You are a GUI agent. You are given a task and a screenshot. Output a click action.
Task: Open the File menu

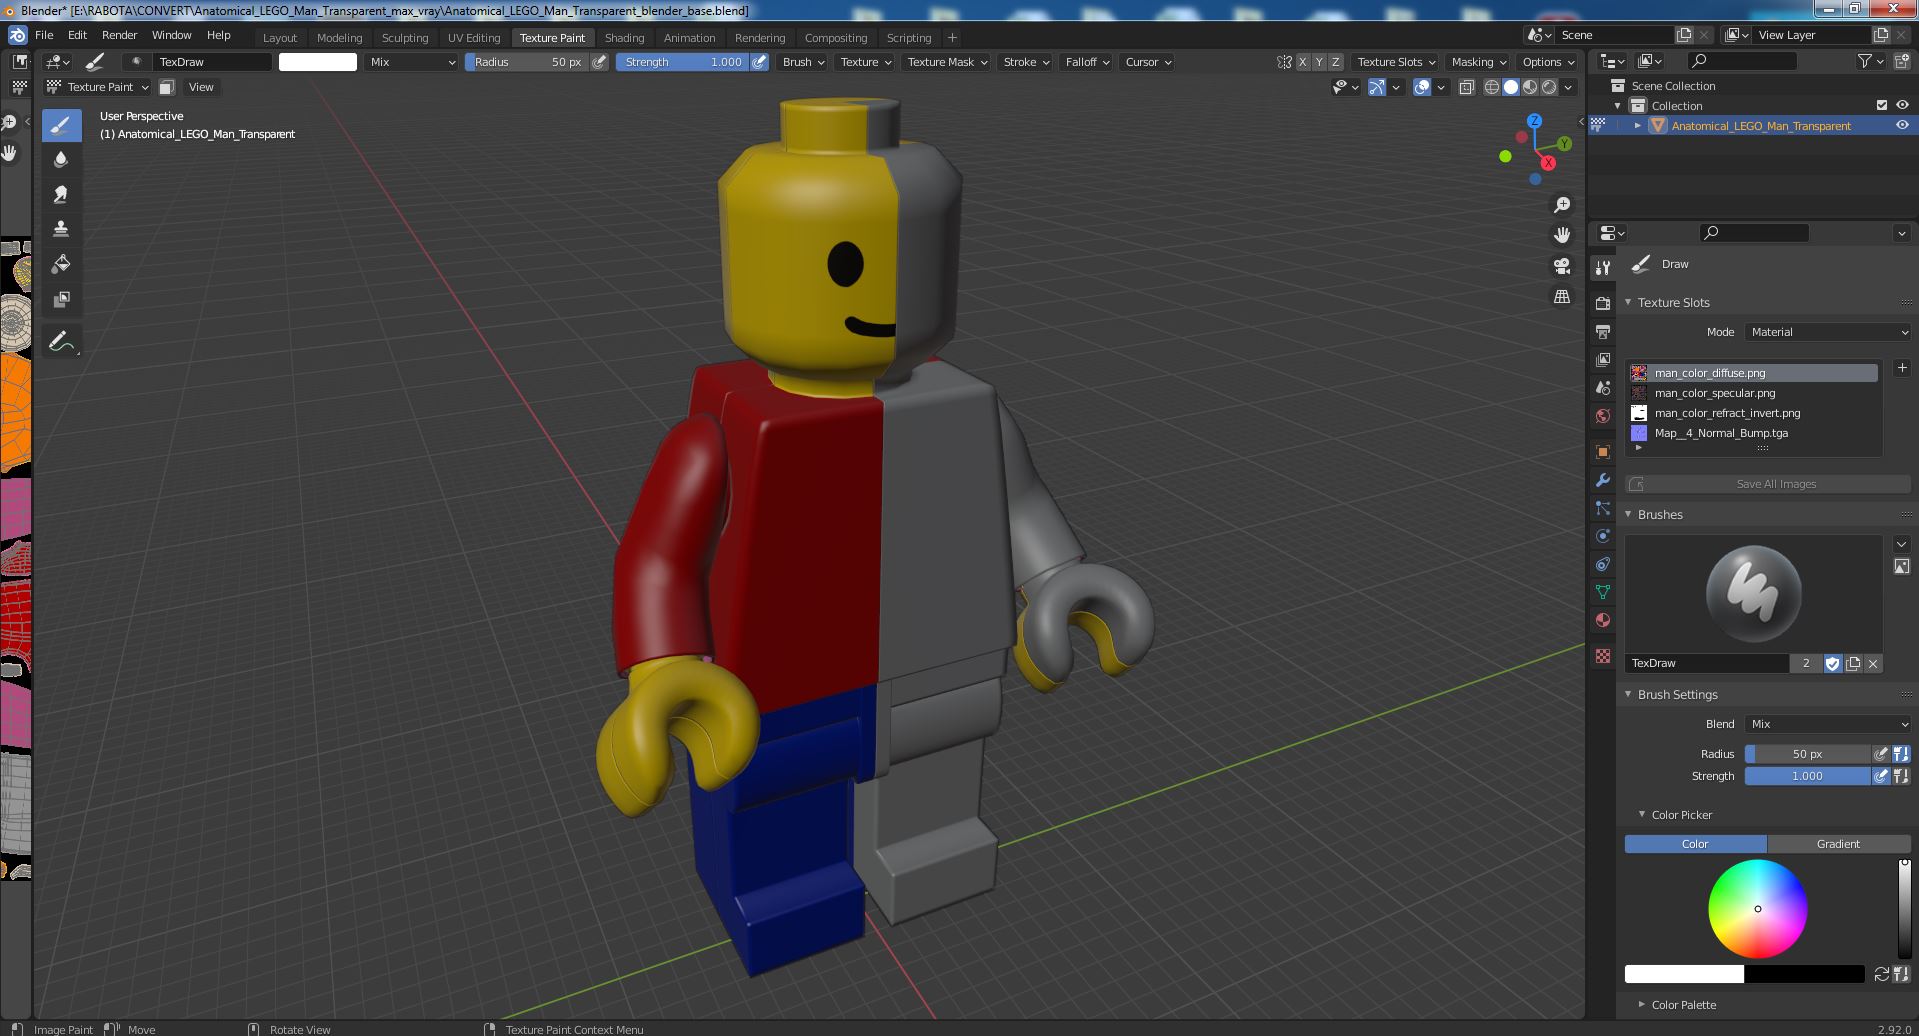click(44, 35)
